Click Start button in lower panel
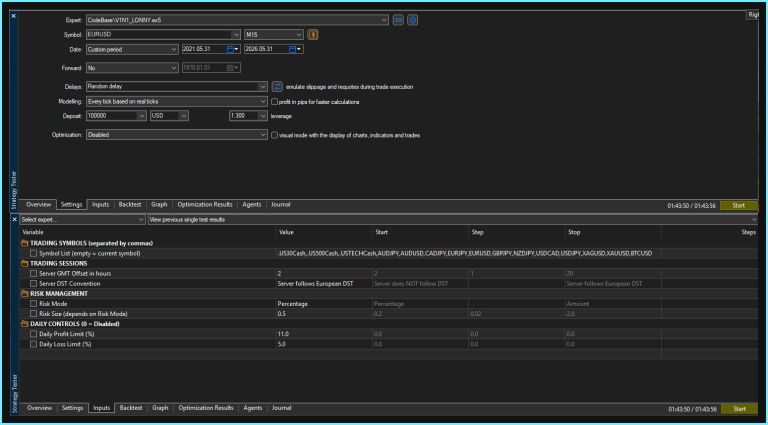This screenshot has width=768, height=425. coord(740,409)
